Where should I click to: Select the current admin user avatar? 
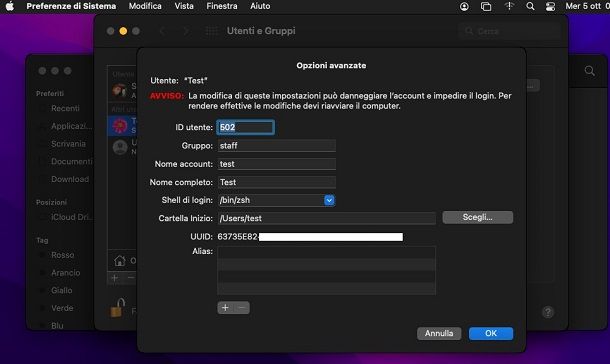[120, 90]
